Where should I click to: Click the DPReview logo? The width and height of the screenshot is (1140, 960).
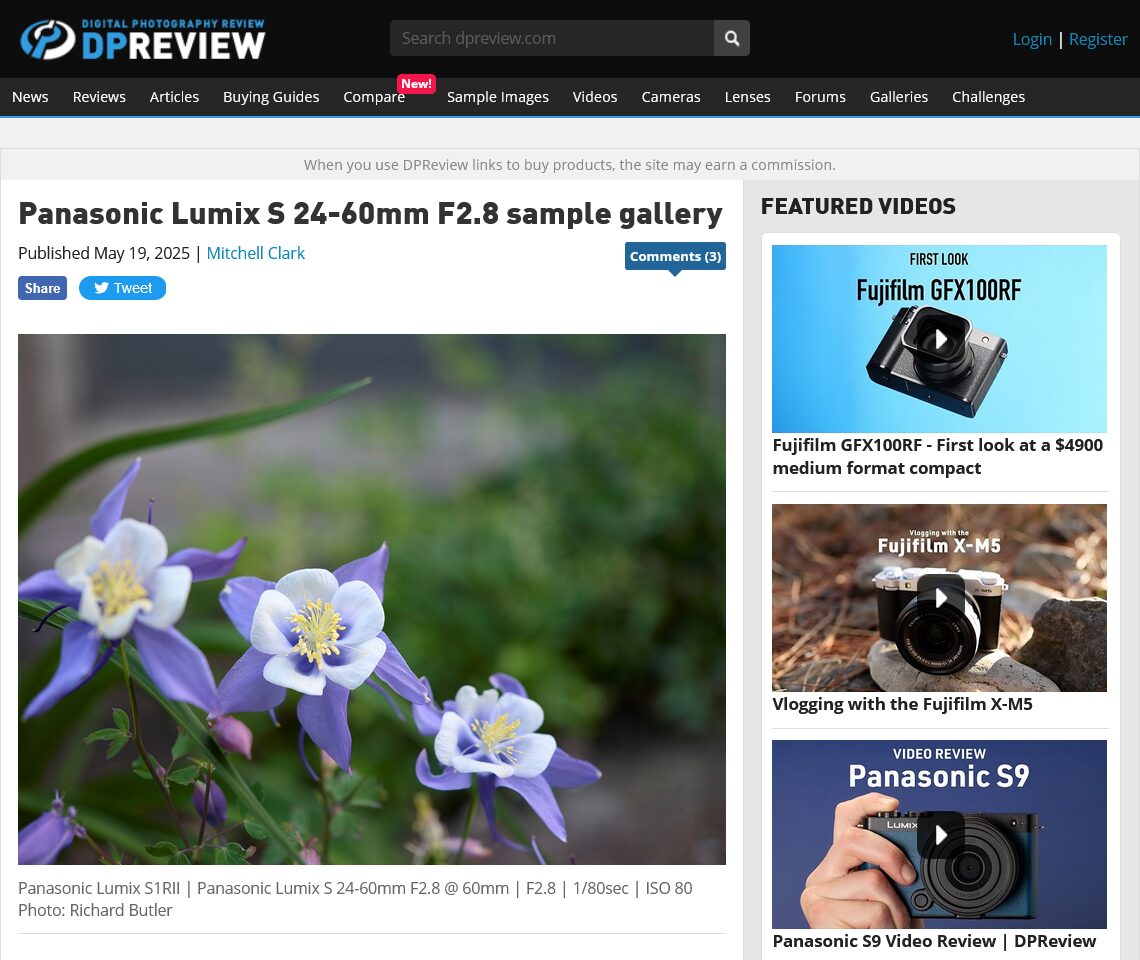[x=142, y=39]
